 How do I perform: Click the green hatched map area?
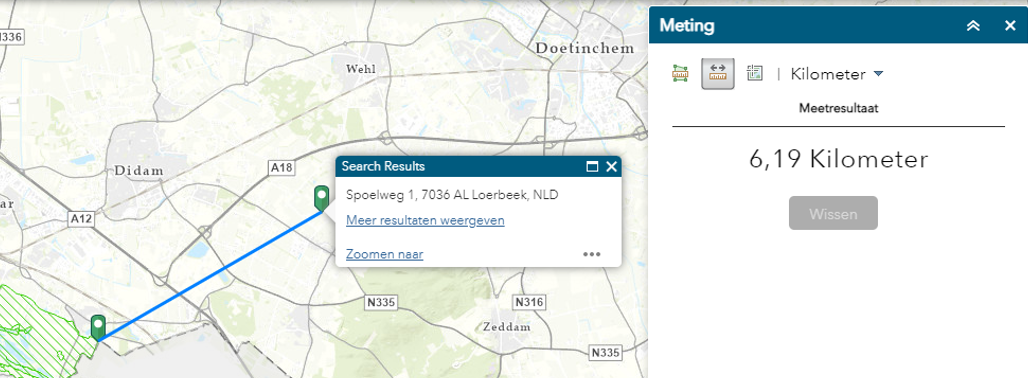39,328
